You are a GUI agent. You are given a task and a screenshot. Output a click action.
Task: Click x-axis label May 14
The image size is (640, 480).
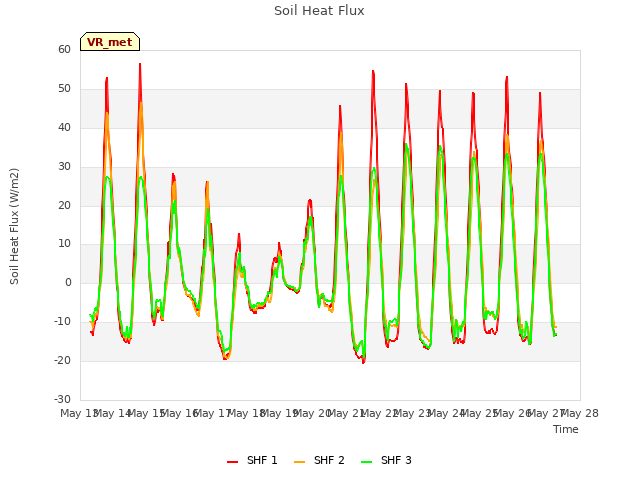tap(113, 413)
